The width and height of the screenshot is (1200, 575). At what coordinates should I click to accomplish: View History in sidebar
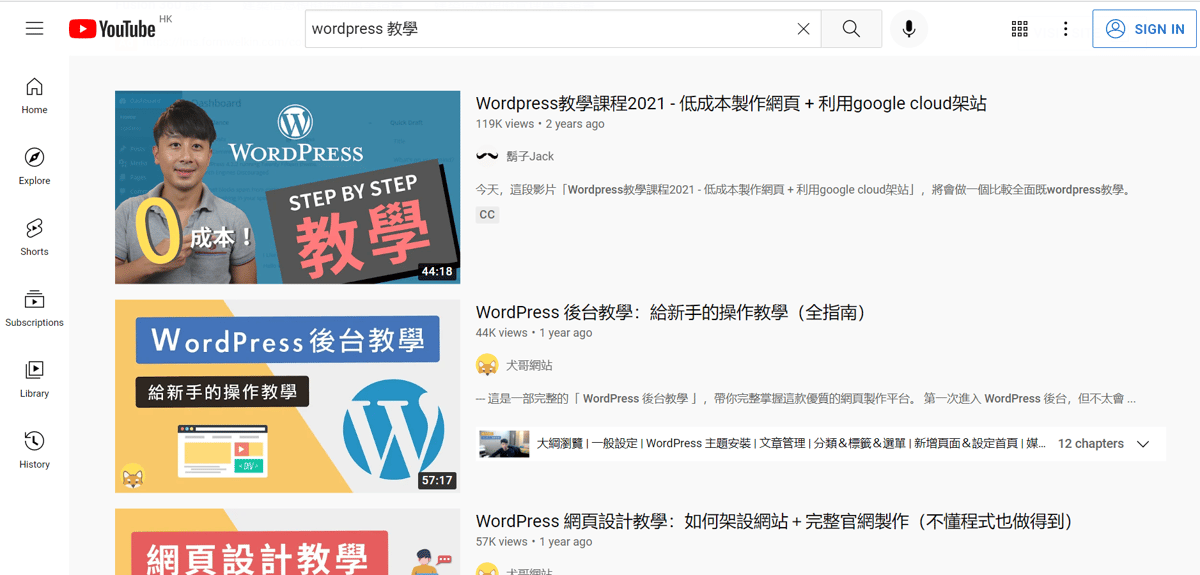click(x=34, y=450)
